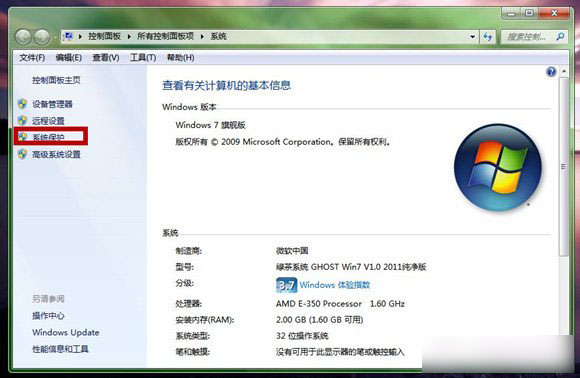Open 远程设置 link
The image size is (580, 378).
click(x=48, y=121)
